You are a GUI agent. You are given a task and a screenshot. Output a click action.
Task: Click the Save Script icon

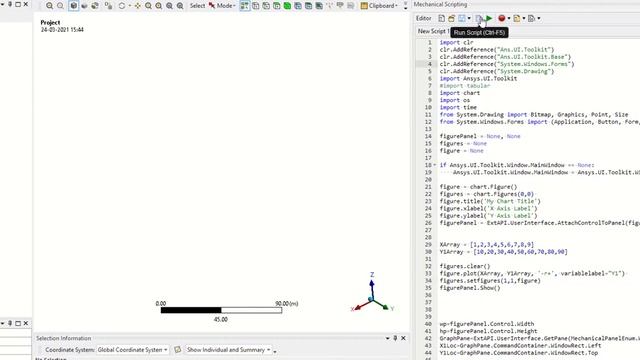tap(462, 18)
